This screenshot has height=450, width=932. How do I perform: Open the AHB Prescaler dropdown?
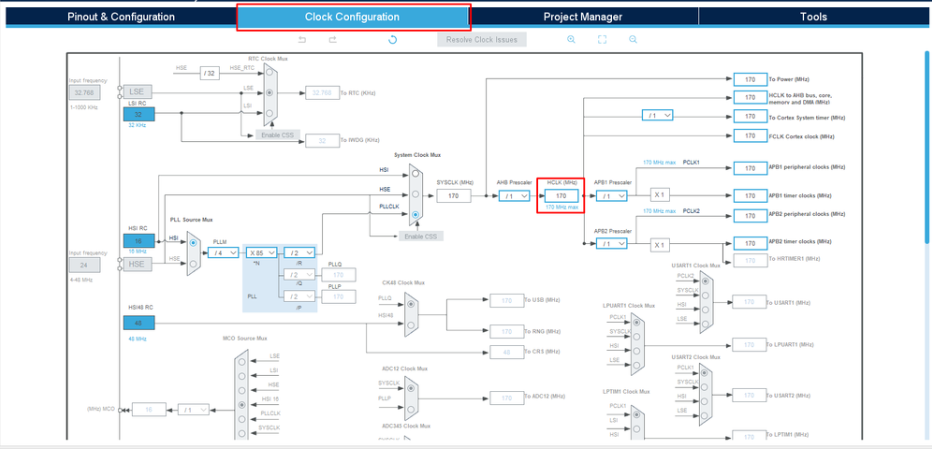click(x=514, y=196)
